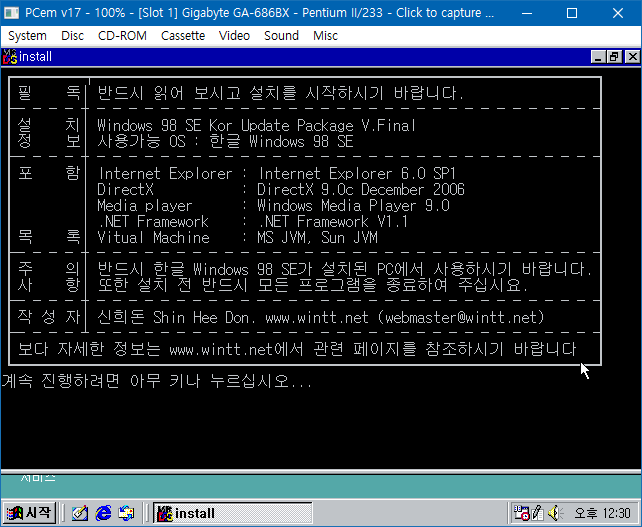Open the CD-ROM menu
Viewport: 642px width, 527px height.
pos(122,36)
